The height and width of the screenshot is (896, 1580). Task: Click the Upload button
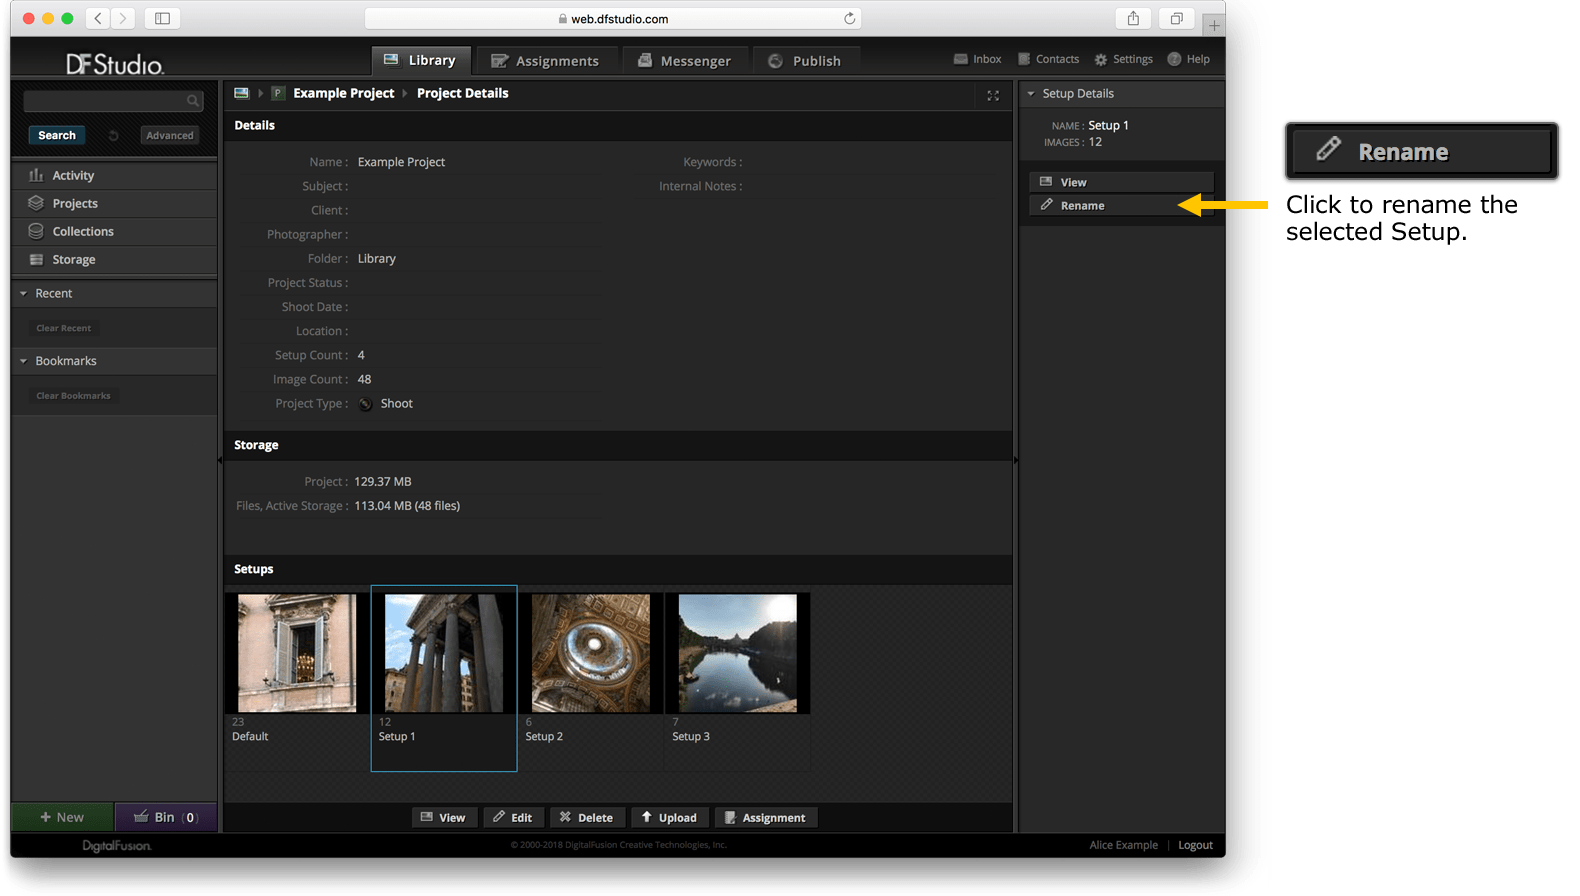click(670, 818)
